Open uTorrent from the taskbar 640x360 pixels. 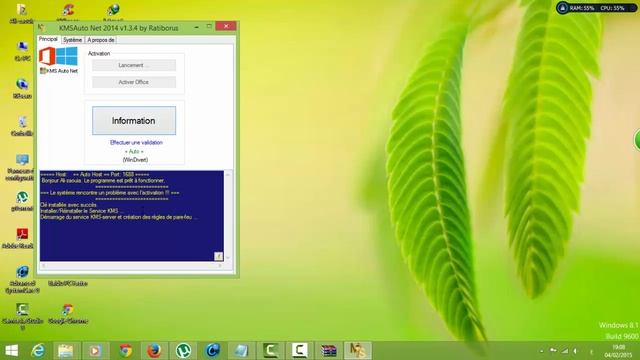pyautogui.click(x=183, y=351)
